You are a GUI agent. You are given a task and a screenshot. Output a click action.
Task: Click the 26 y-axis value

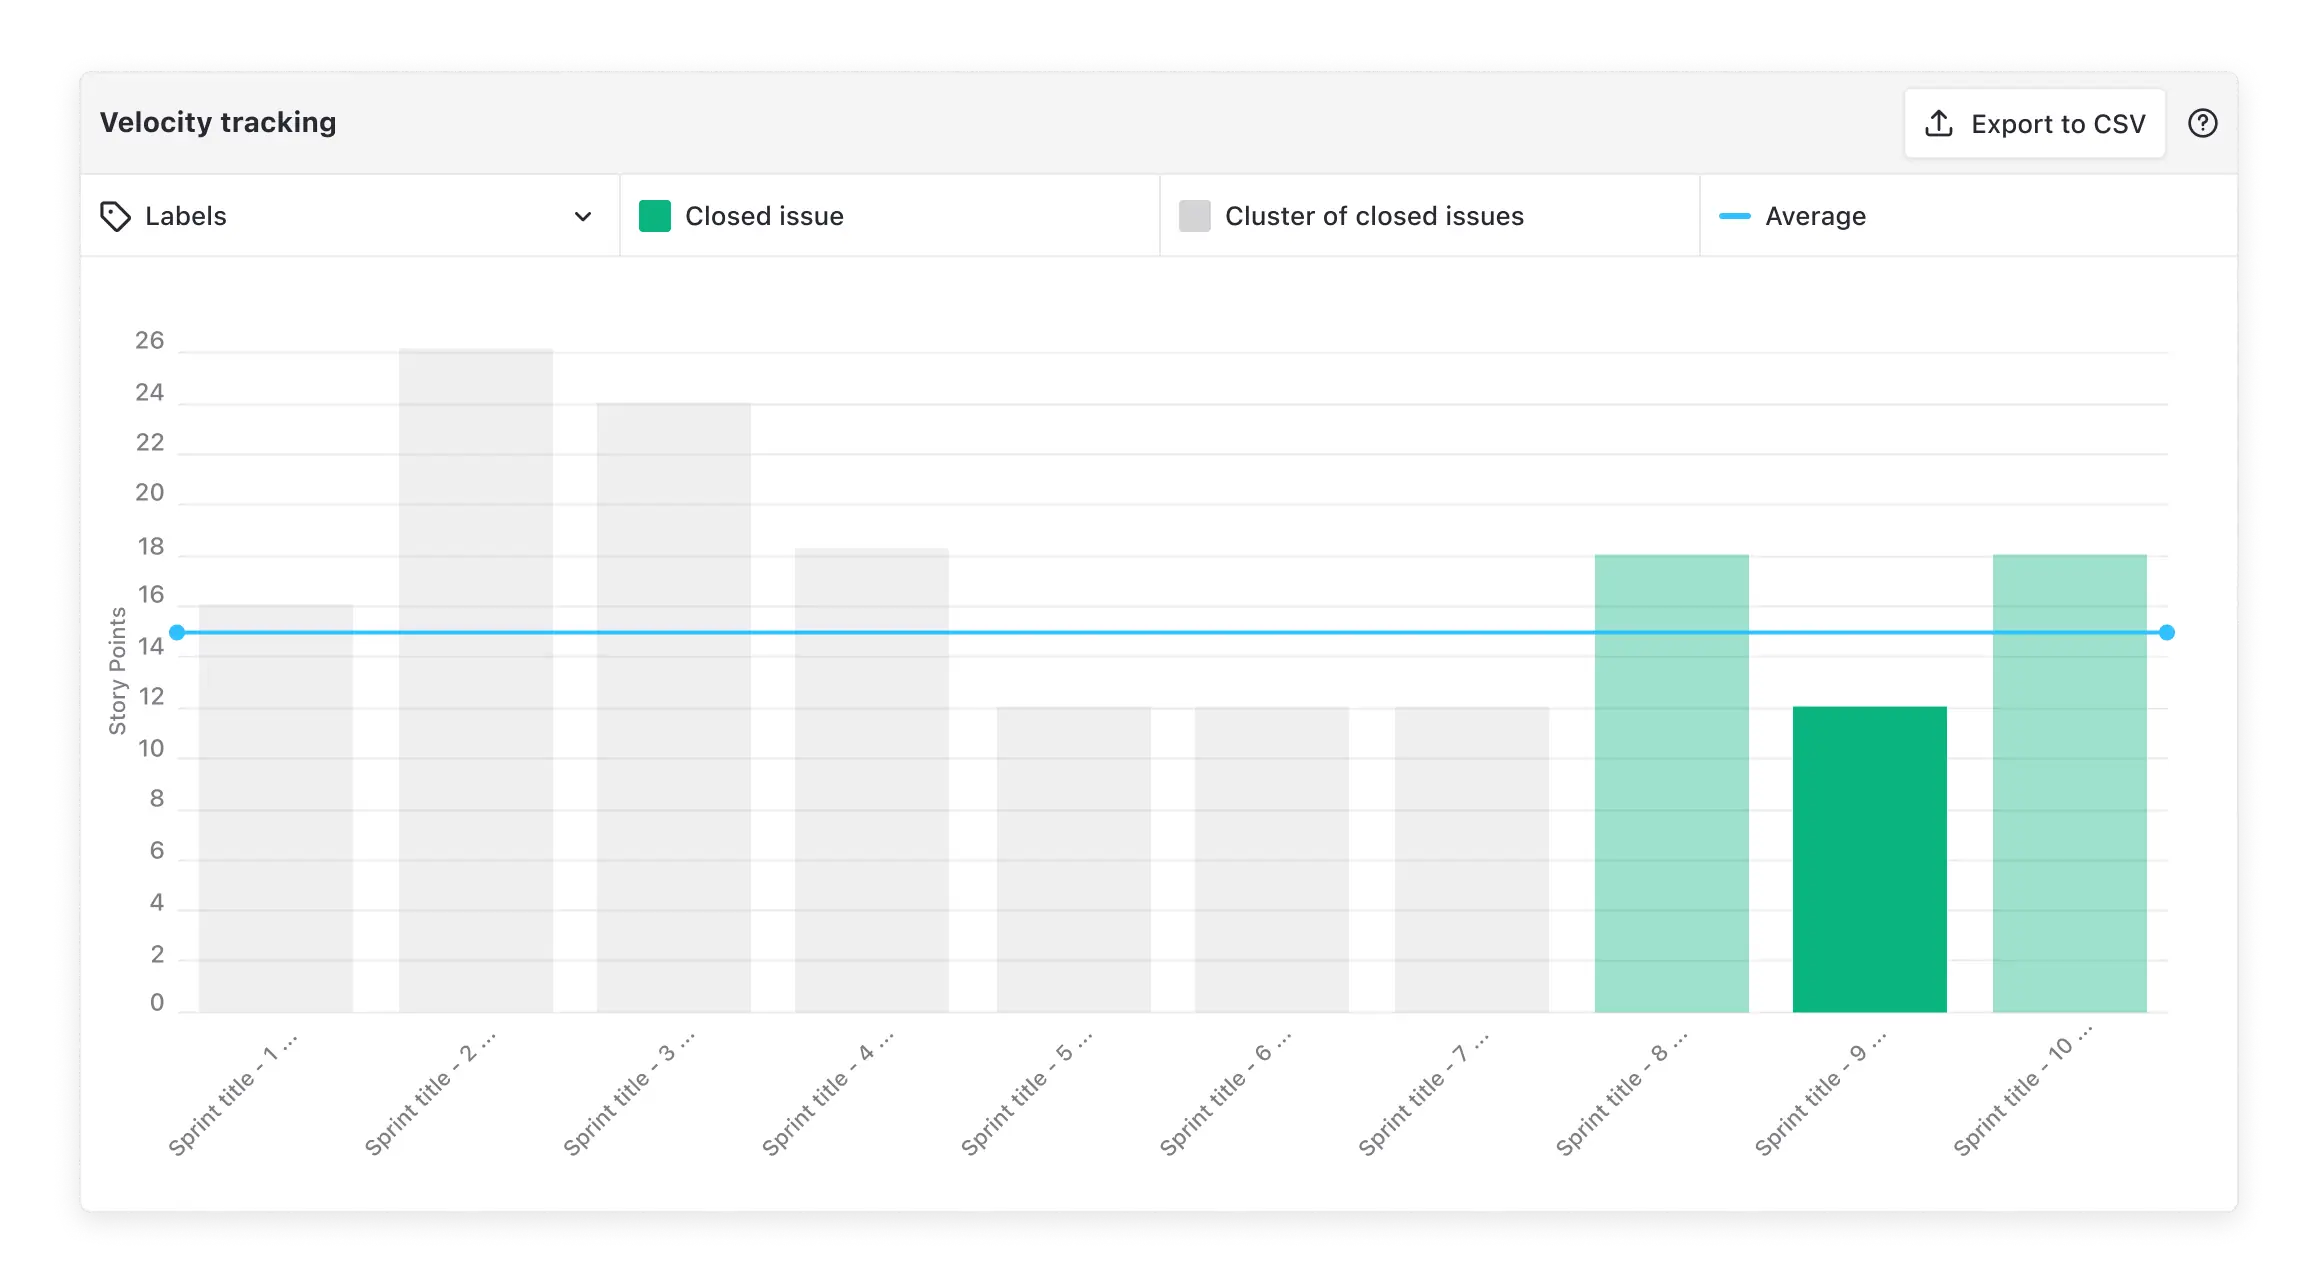point(149,340)
